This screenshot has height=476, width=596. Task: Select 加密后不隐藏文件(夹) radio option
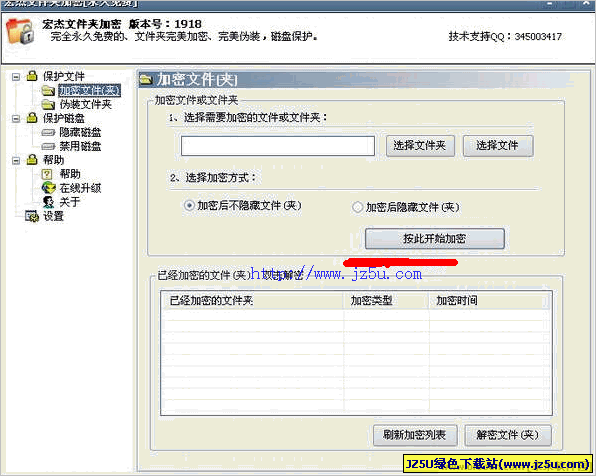tap(189, 205)
